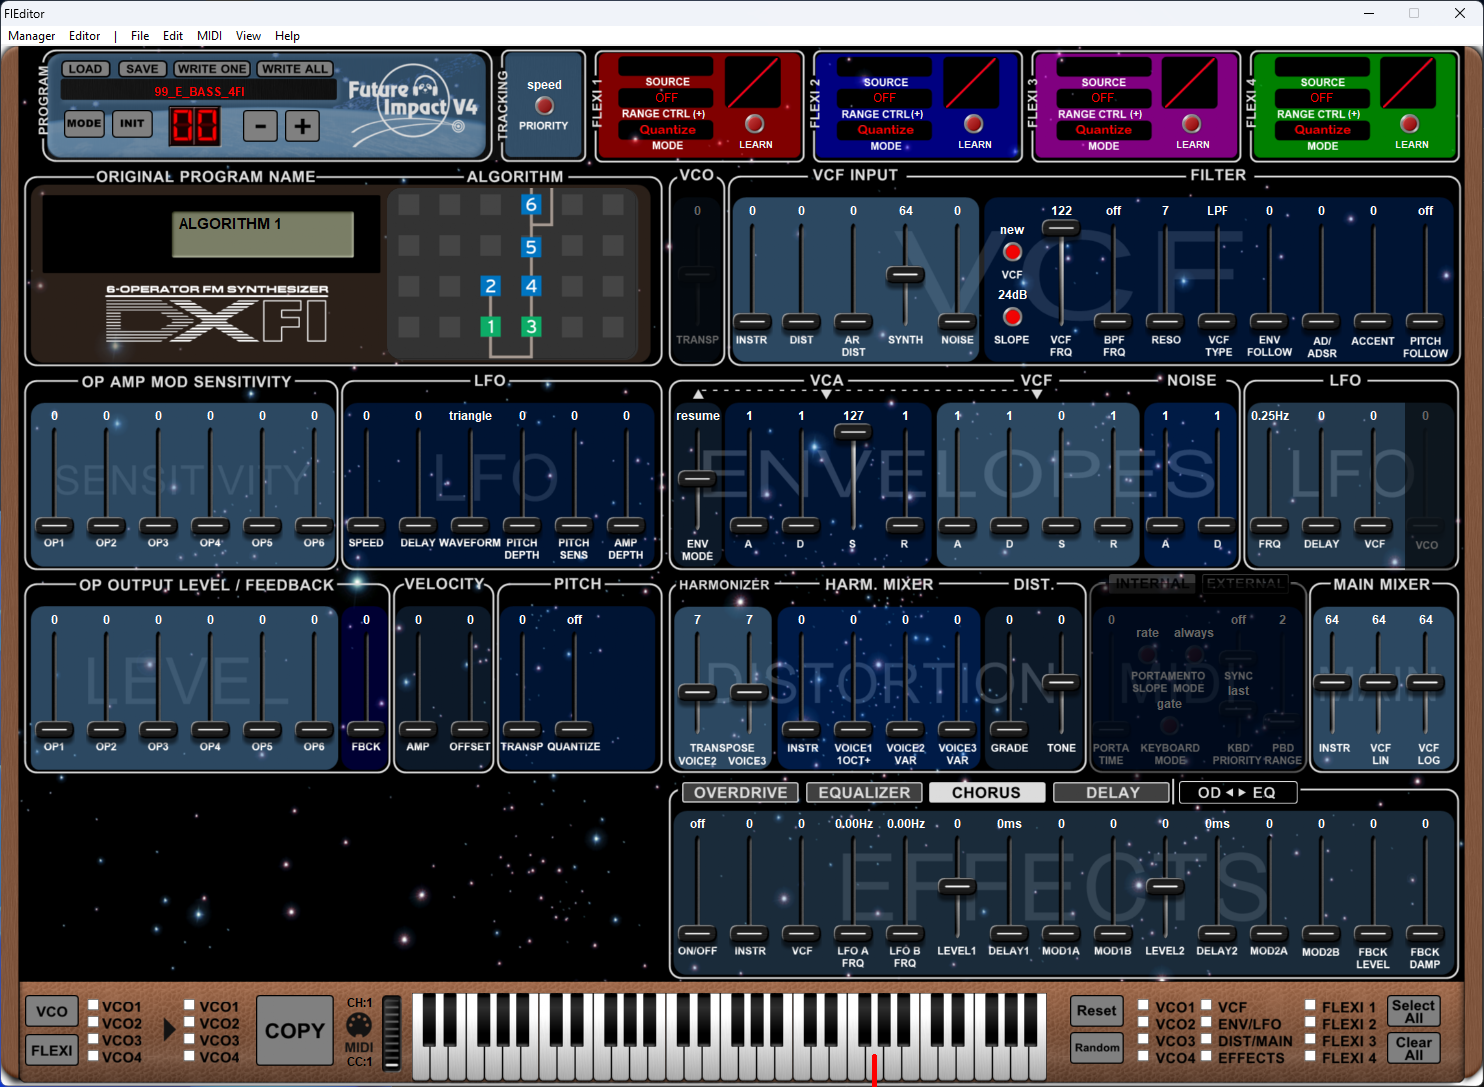Open the FLEXI 1 Quantize mode selector
The image size is (1484, 1087).
tap(667, 130)
